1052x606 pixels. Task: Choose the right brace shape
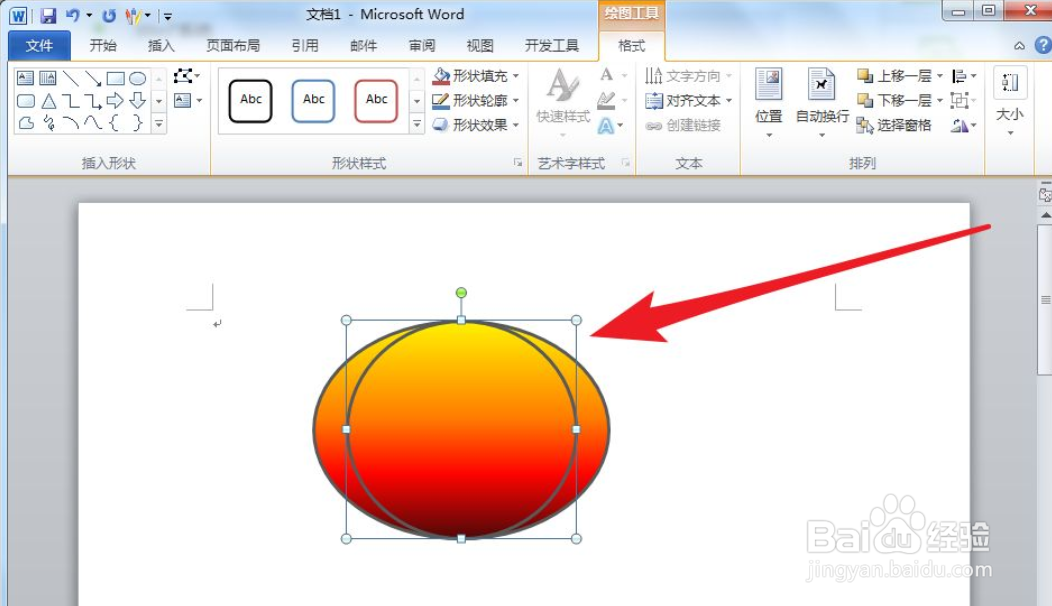pos(138,123)
